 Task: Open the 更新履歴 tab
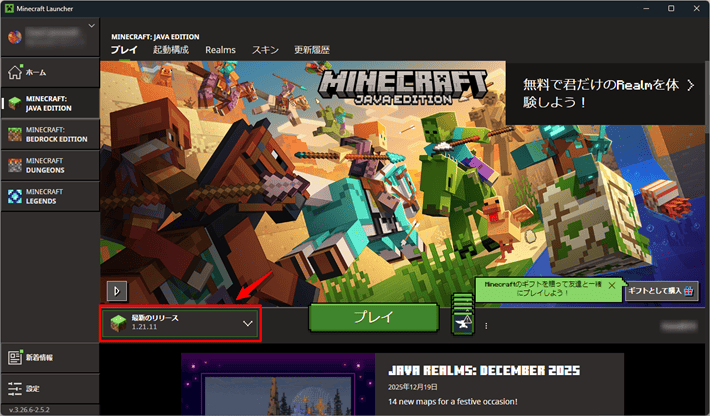pyautogui.click(x=311, y=49)
